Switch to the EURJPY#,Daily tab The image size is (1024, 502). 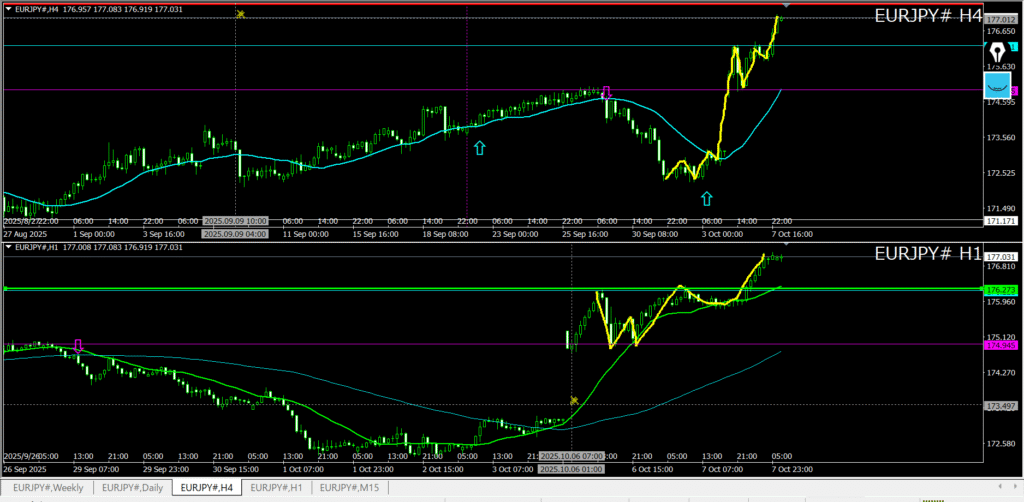click(x=133, y=488)
